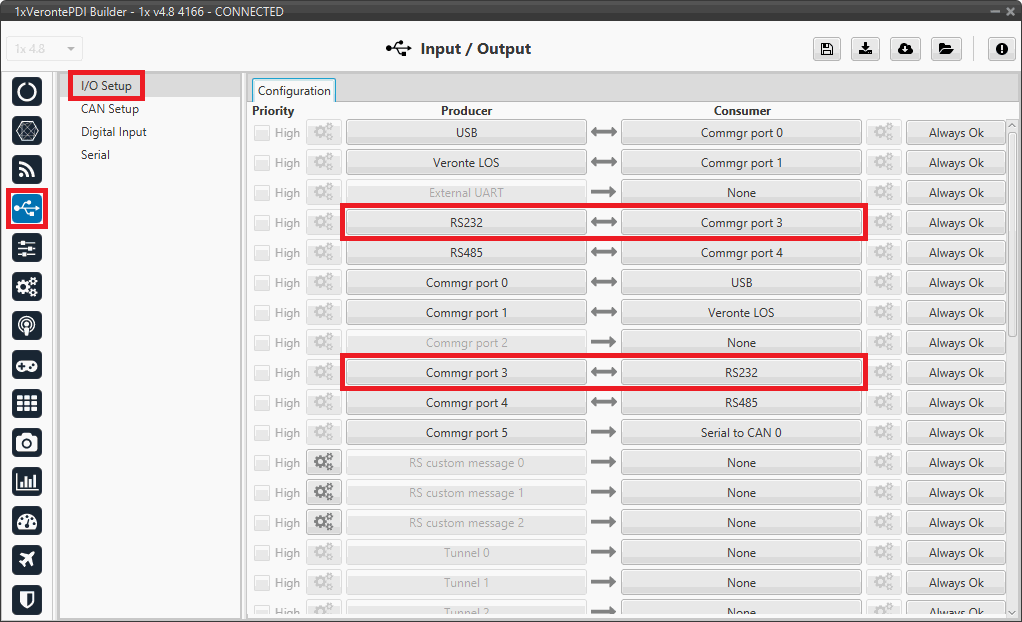
Task: Click the cloud download icon in toolbar
Action: [905, 49]
